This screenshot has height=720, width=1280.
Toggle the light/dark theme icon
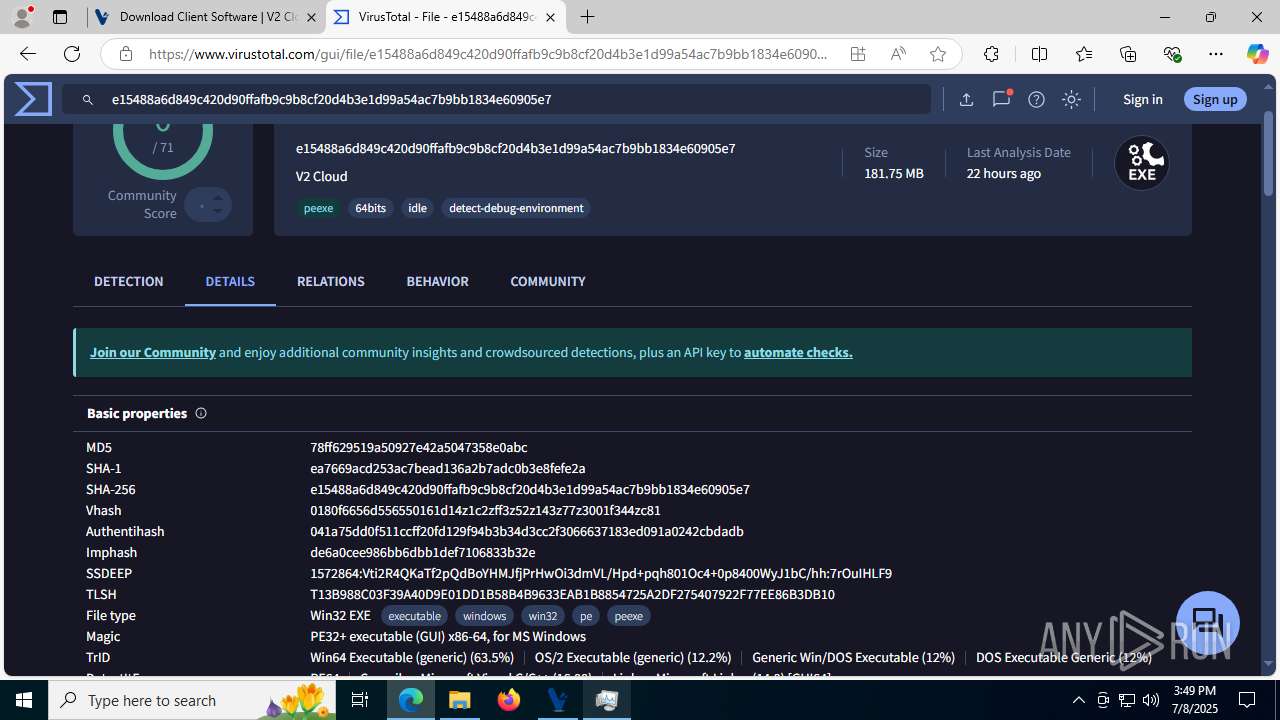click(1071, 99)
